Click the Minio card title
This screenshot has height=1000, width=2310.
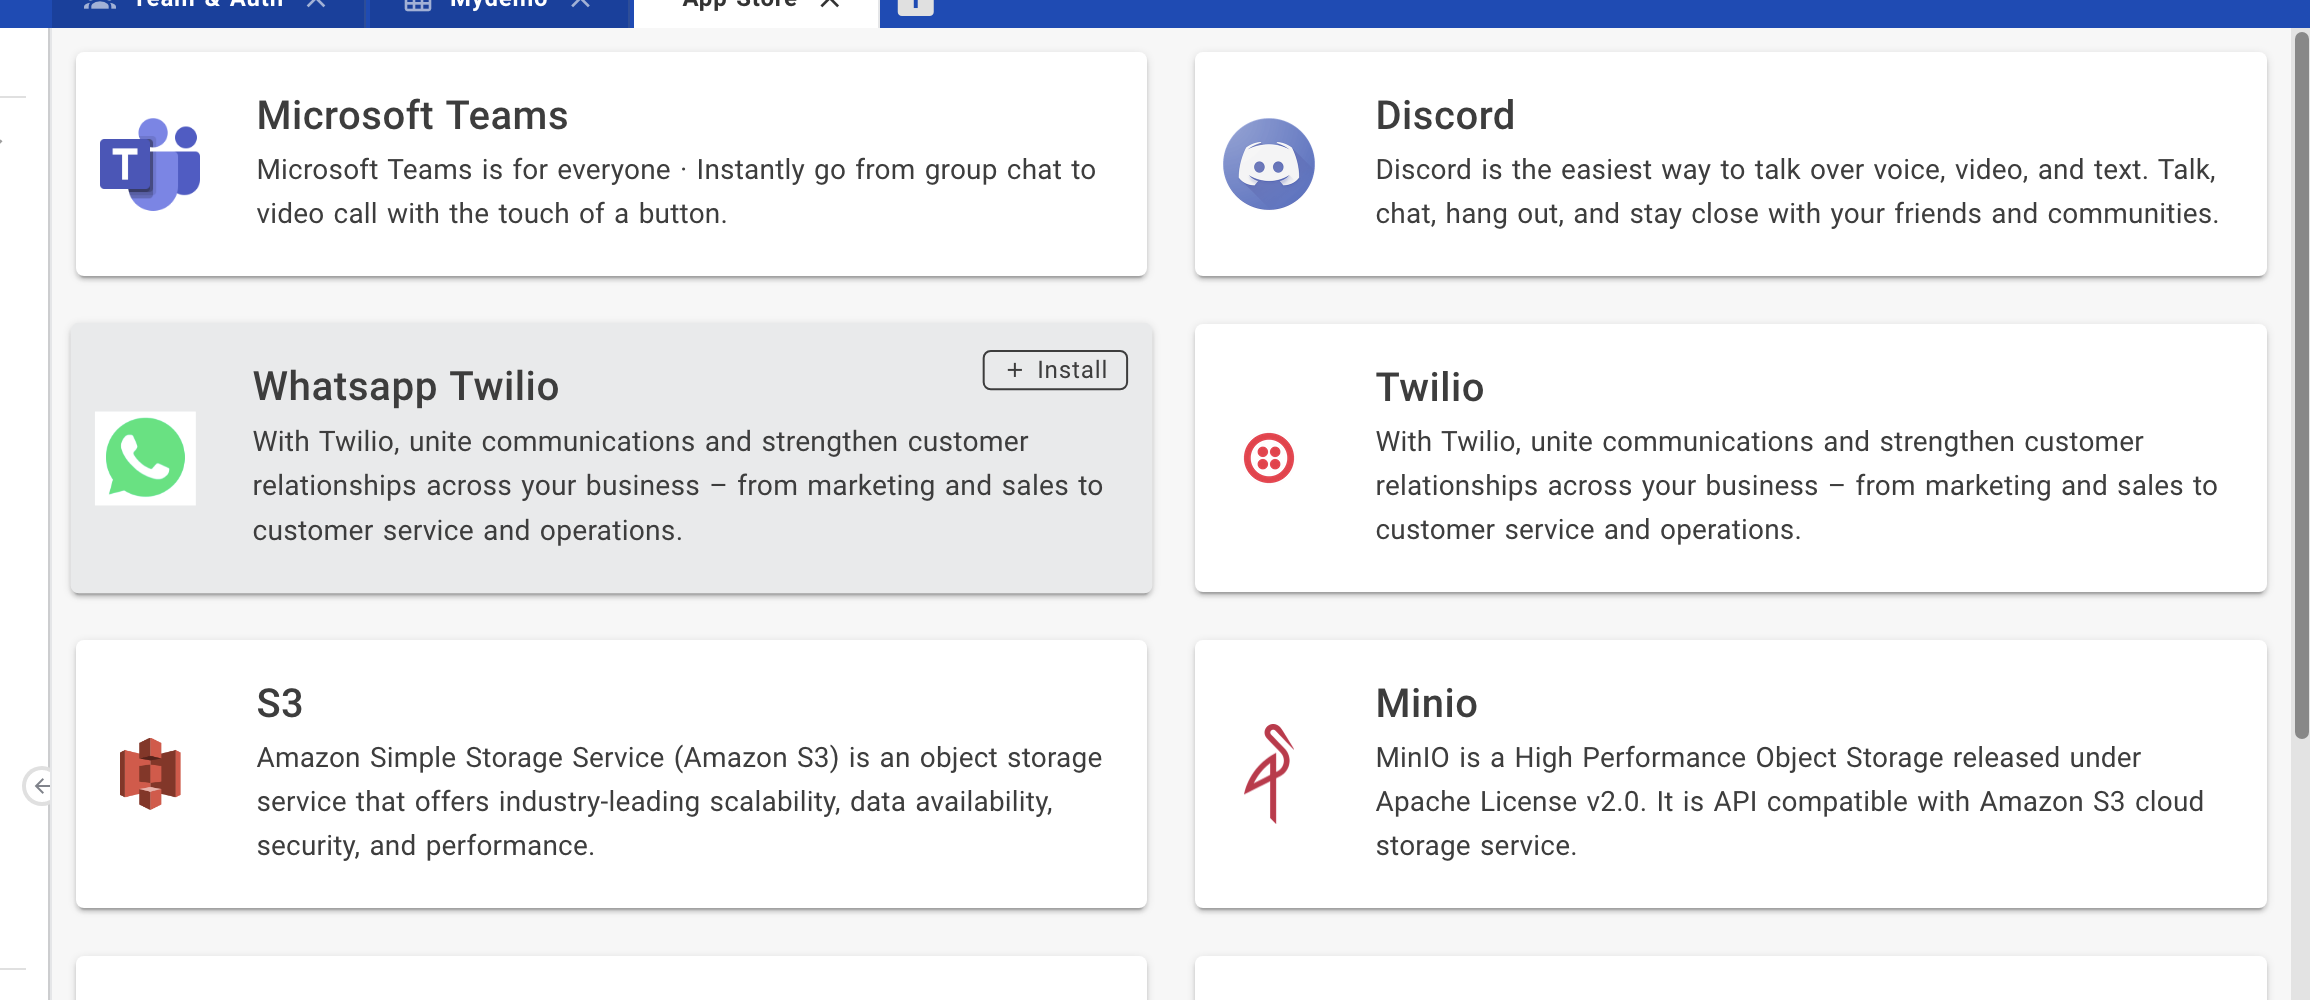coord(1426,704)
